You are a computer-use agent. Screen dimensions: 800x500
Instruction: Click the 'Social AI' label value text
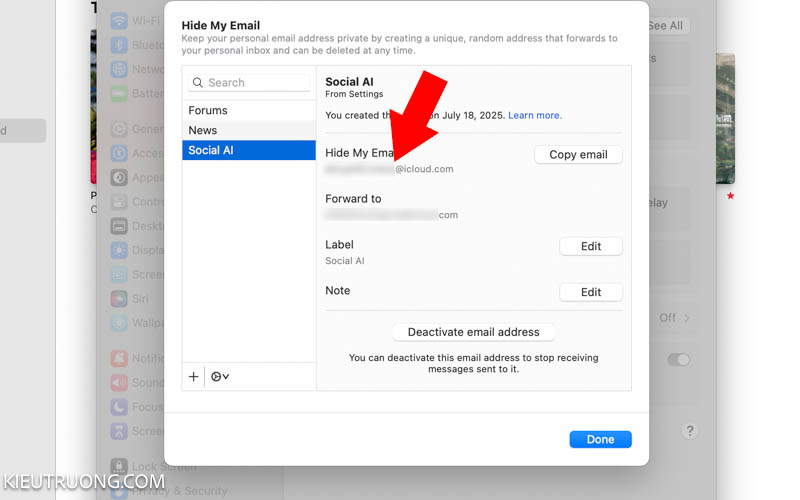point(345,261)
